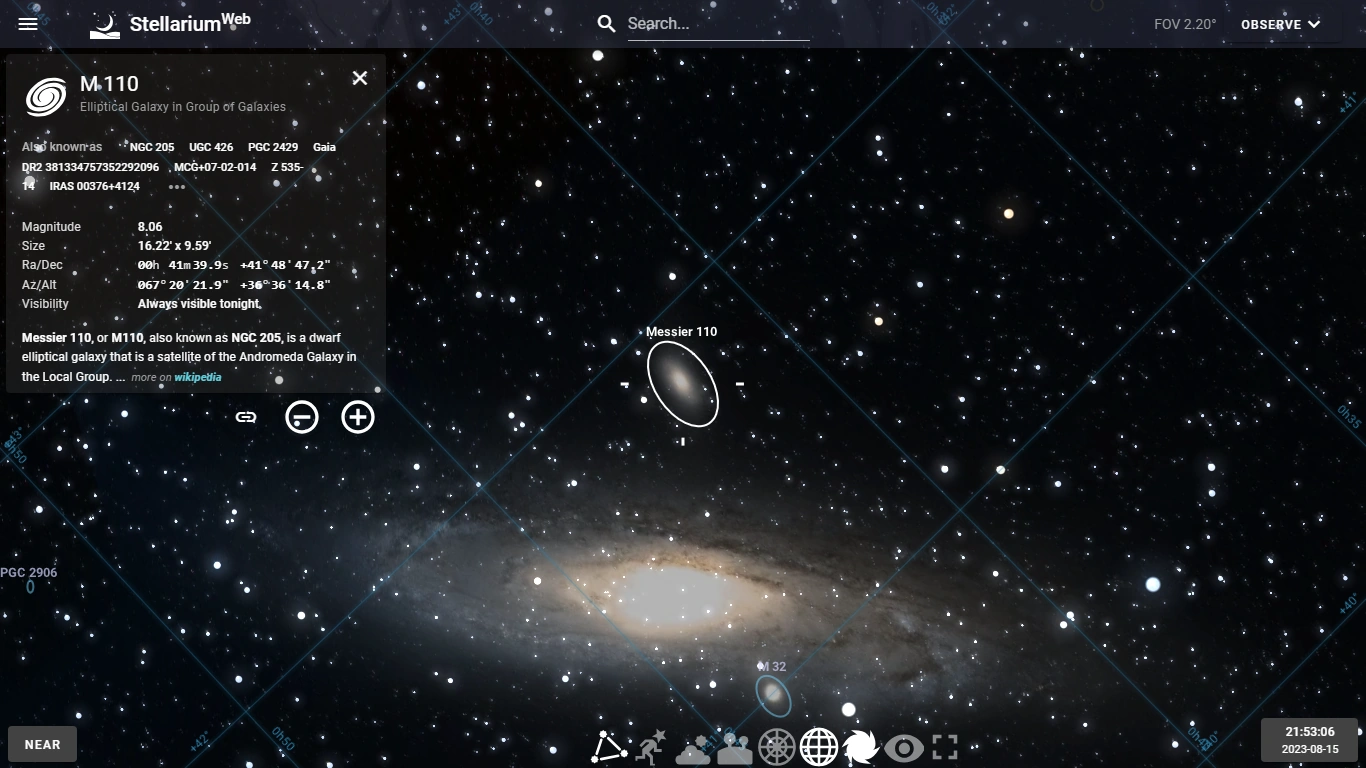
Task: Click the PGC 2429 alternate name
Action: tap(273, 147)
